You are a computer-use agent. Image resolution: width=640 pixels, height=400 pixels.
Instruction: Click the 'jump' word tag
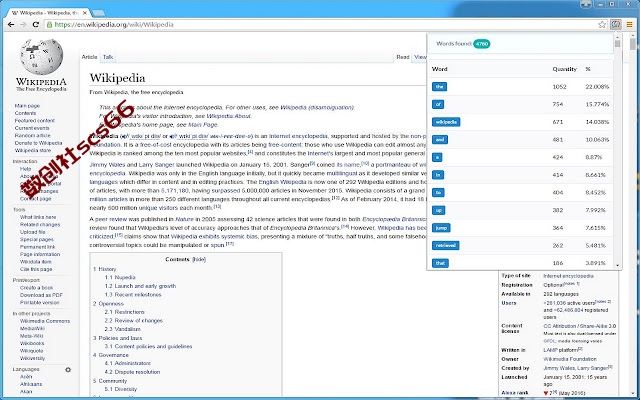[441, 228]
